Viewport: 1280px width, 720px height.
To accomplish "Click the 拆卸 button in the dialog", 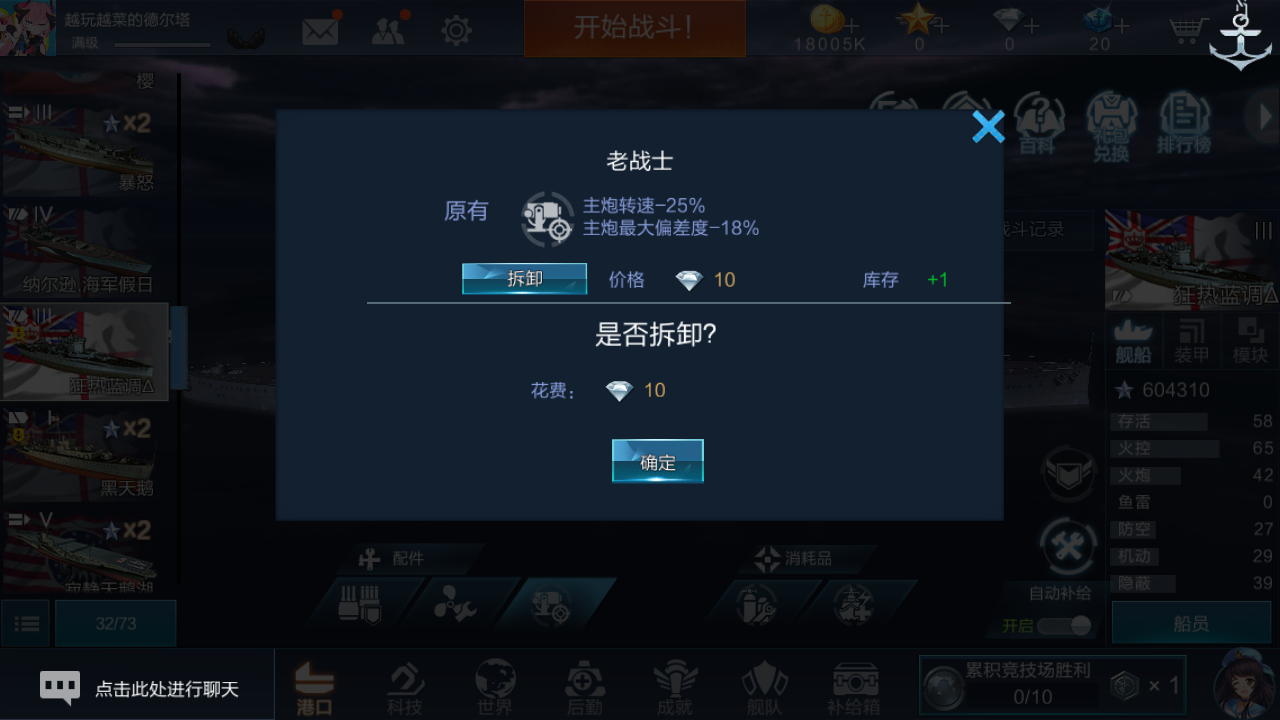I will 524,279.
